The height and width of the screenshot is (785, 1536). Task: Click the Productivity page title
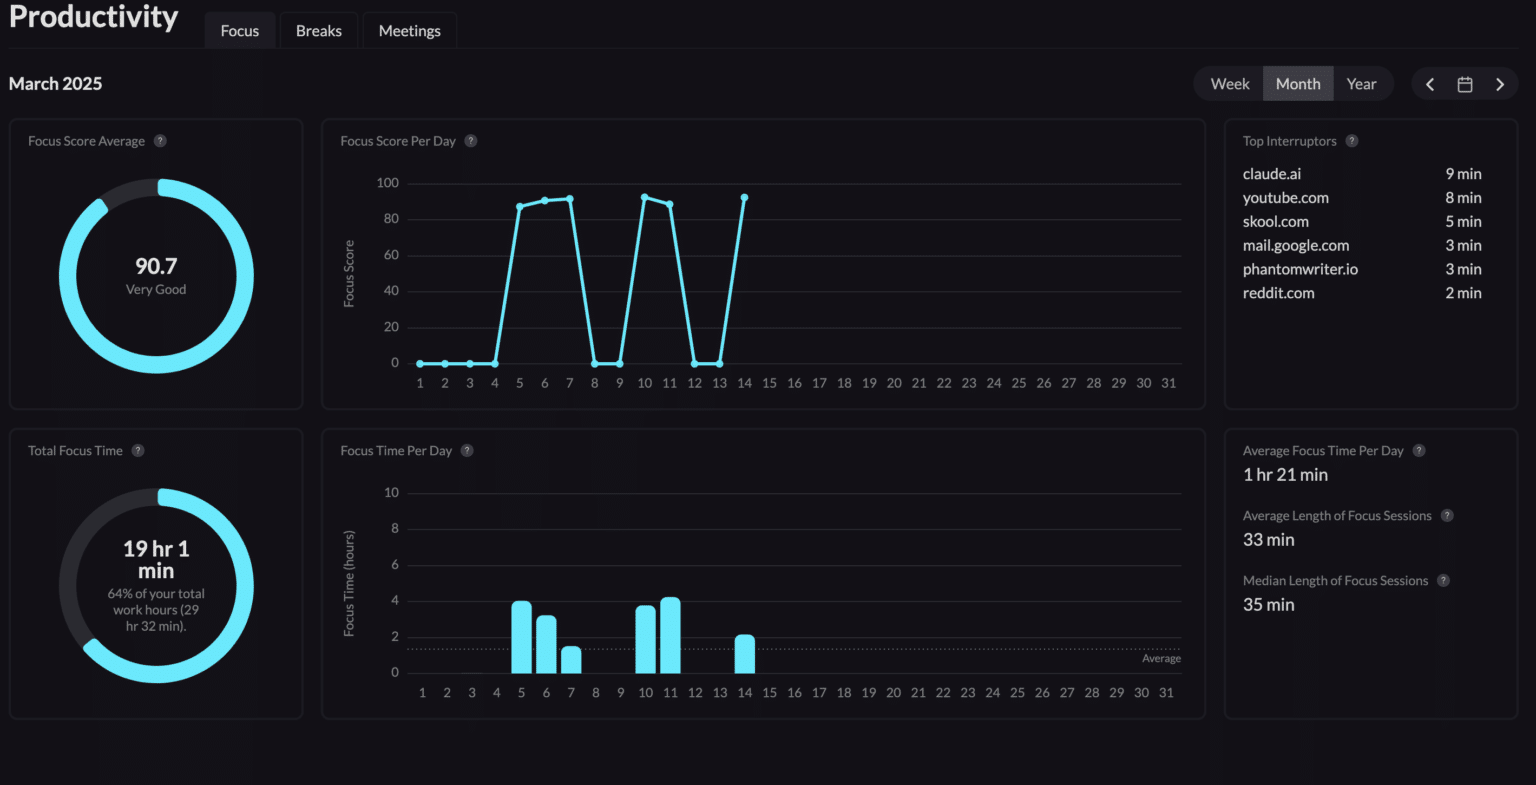pyautogui.click(x=94, y=17)
